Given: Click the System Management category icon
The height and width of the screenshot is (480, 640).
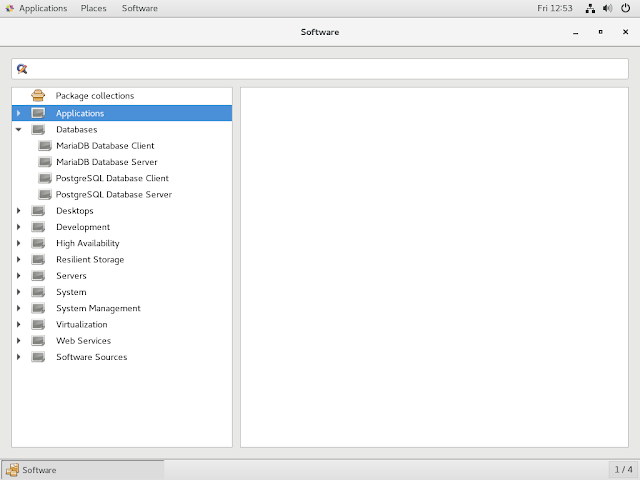Looking at the screenshot, I should (38, 308).
